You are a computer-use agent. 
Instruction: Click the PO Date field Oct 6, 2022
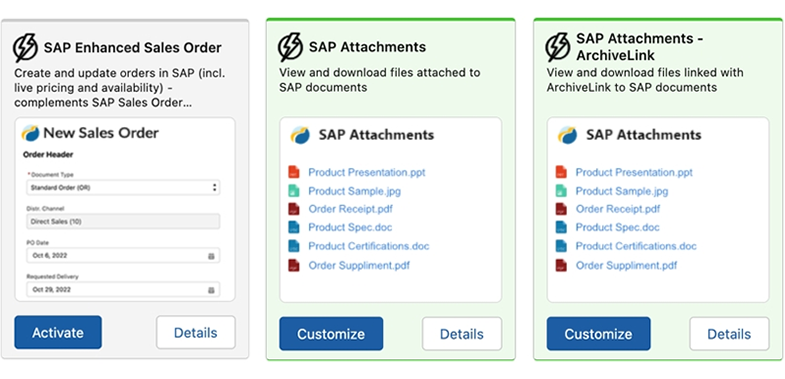(123, 255)
